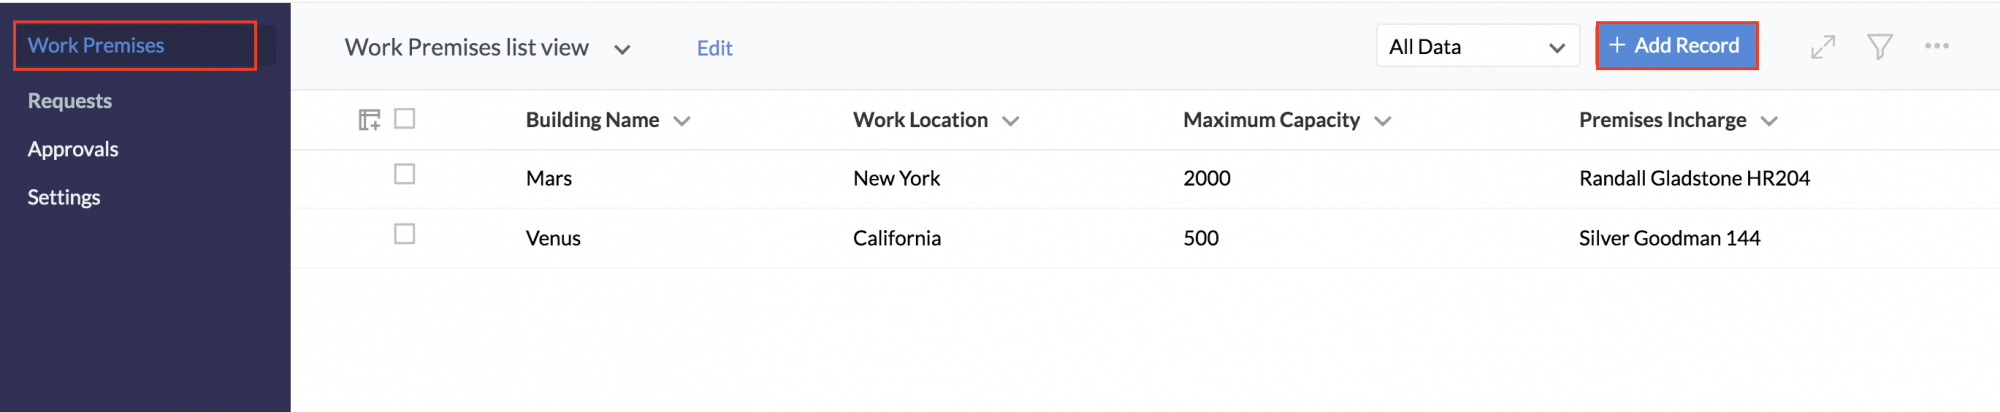Click the expand view arrows icon

click(1822, 47)
